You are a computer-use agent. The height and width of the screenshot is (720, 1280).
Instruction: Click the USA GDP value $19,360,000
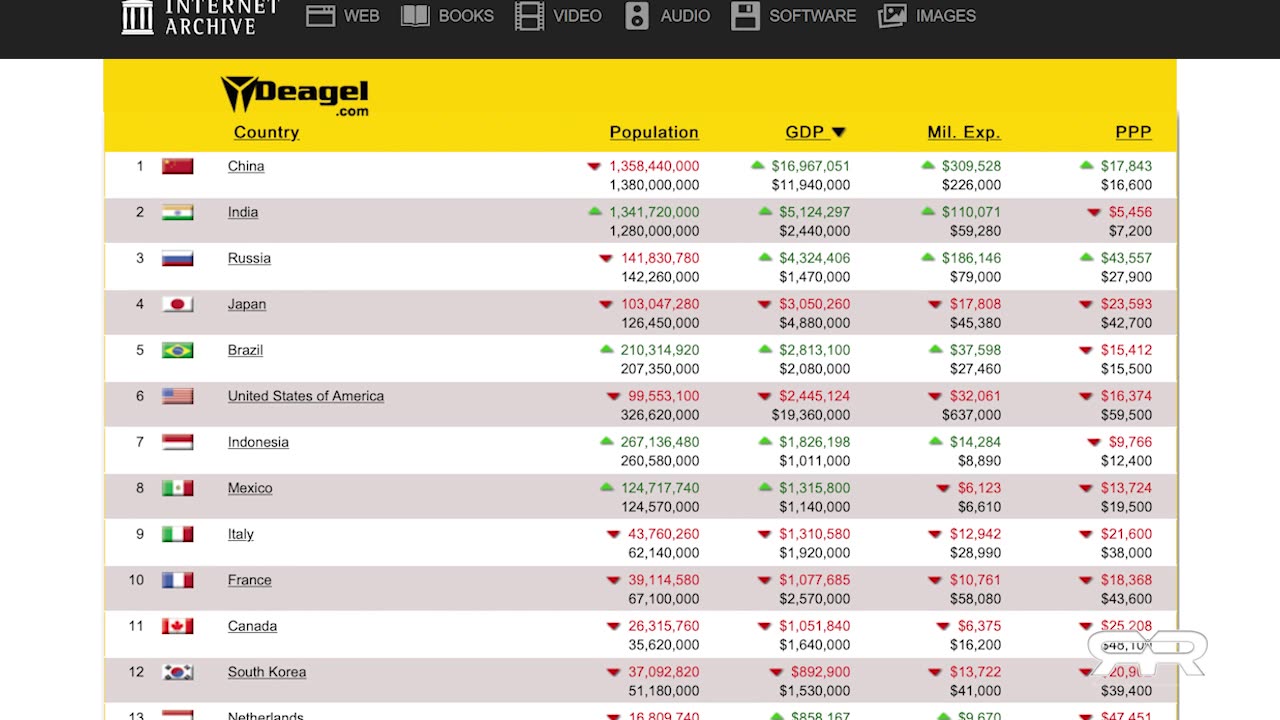[811, 415]
